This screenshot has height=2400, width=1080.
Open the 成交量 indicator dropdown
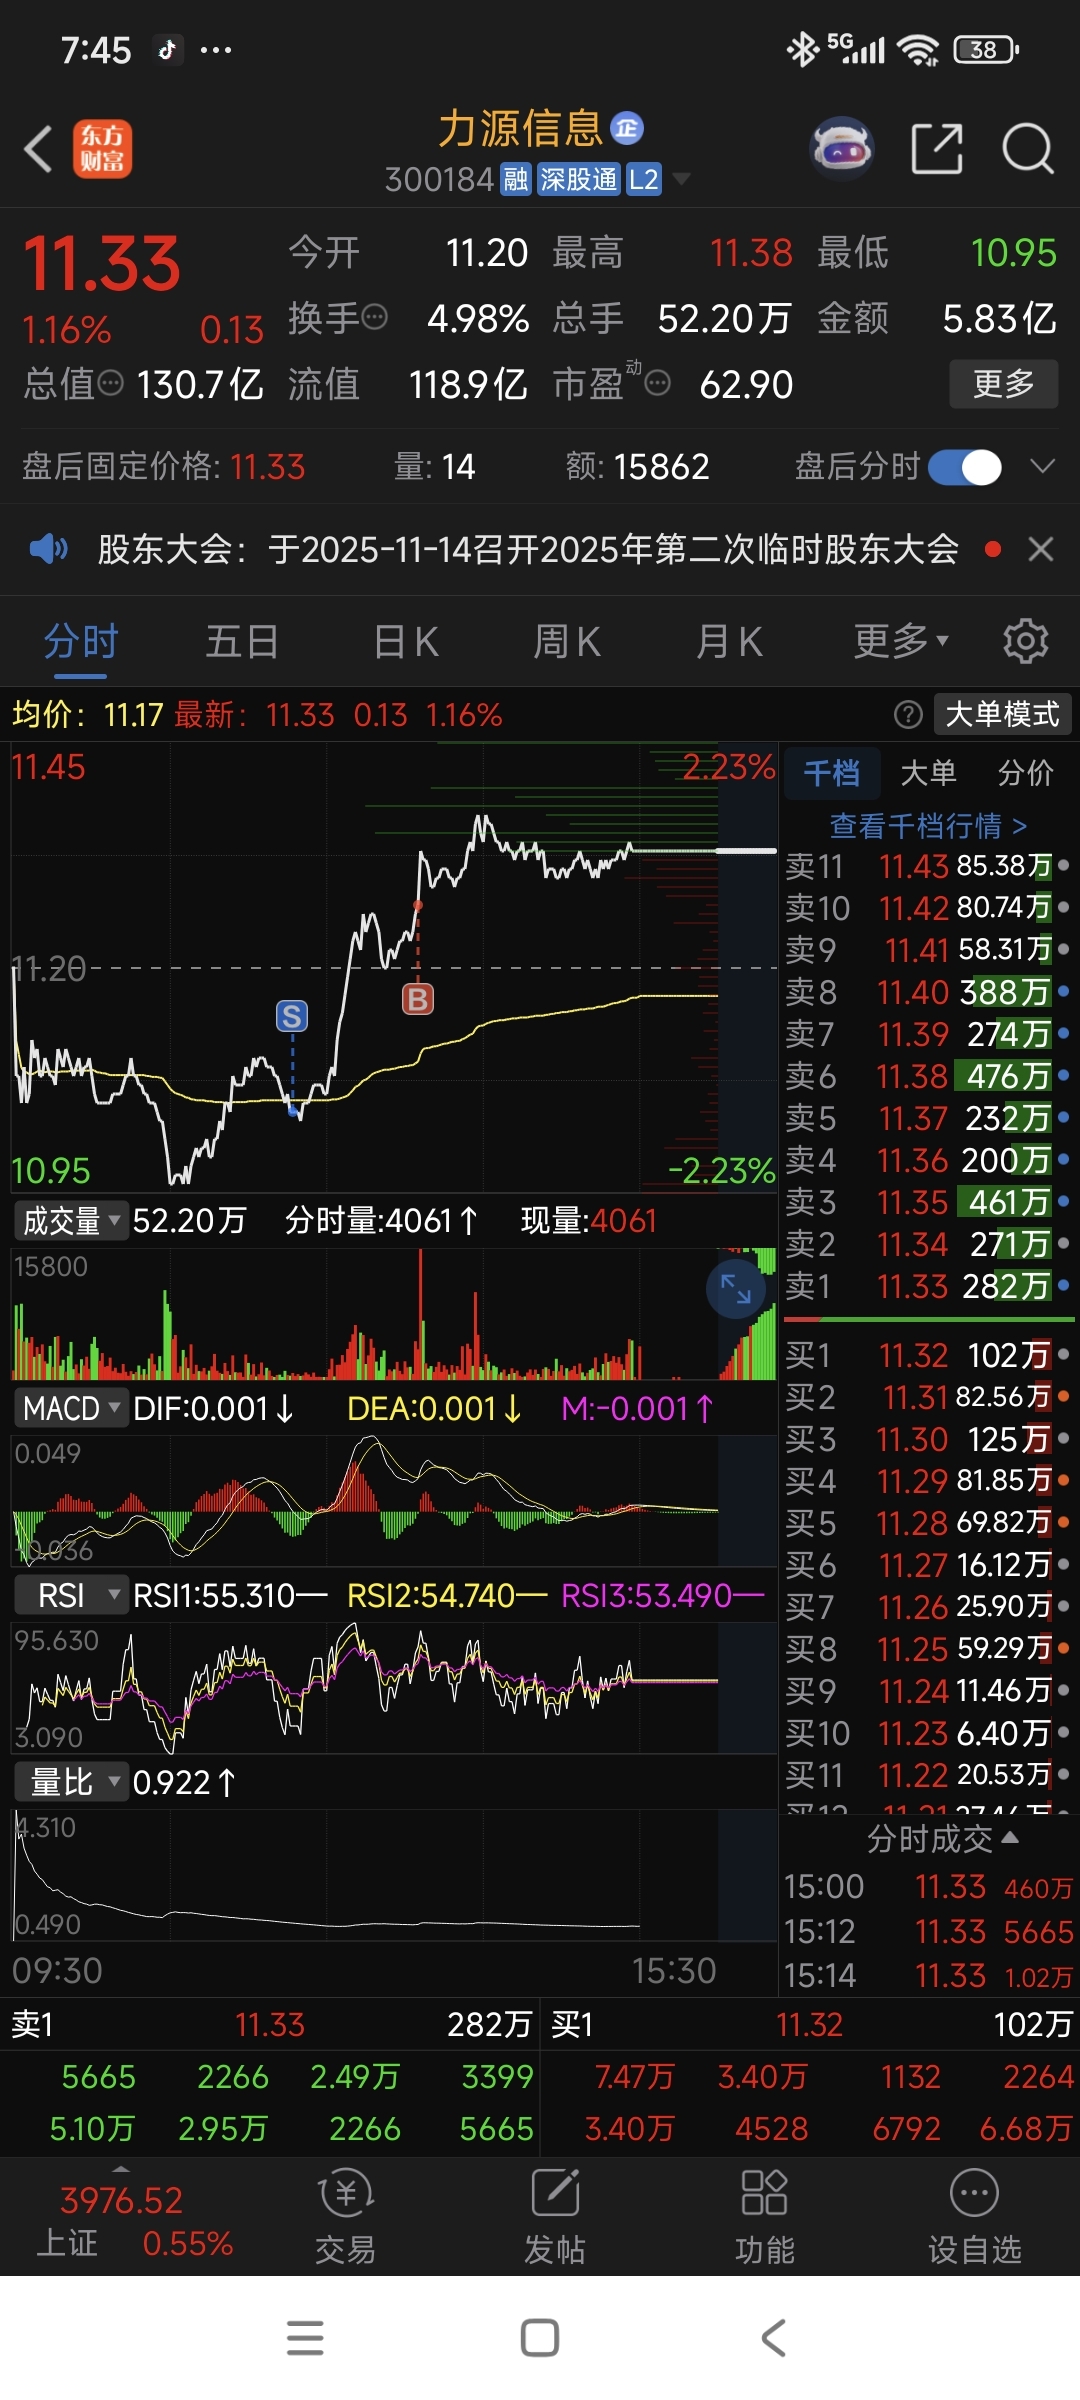tap(71, 1221)
